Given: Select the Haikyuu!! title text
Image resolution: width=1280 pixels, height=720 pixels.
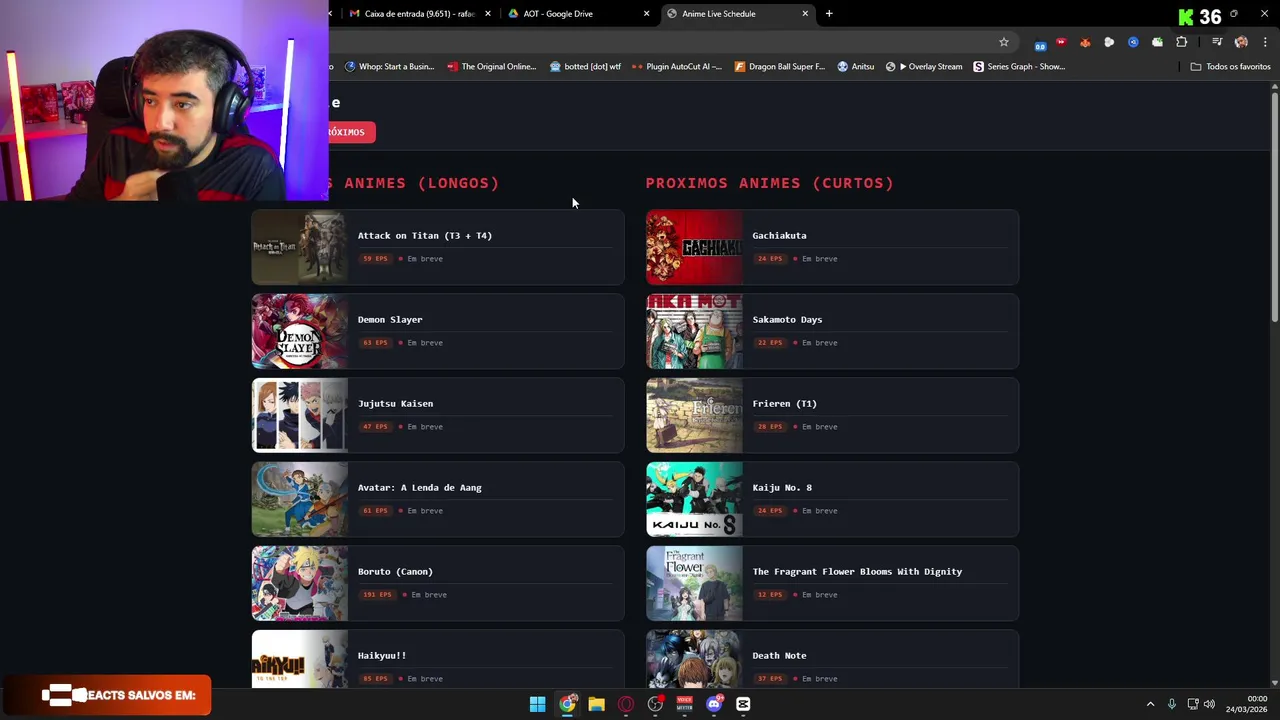Looking at the screenshot, I should [382, 656].
